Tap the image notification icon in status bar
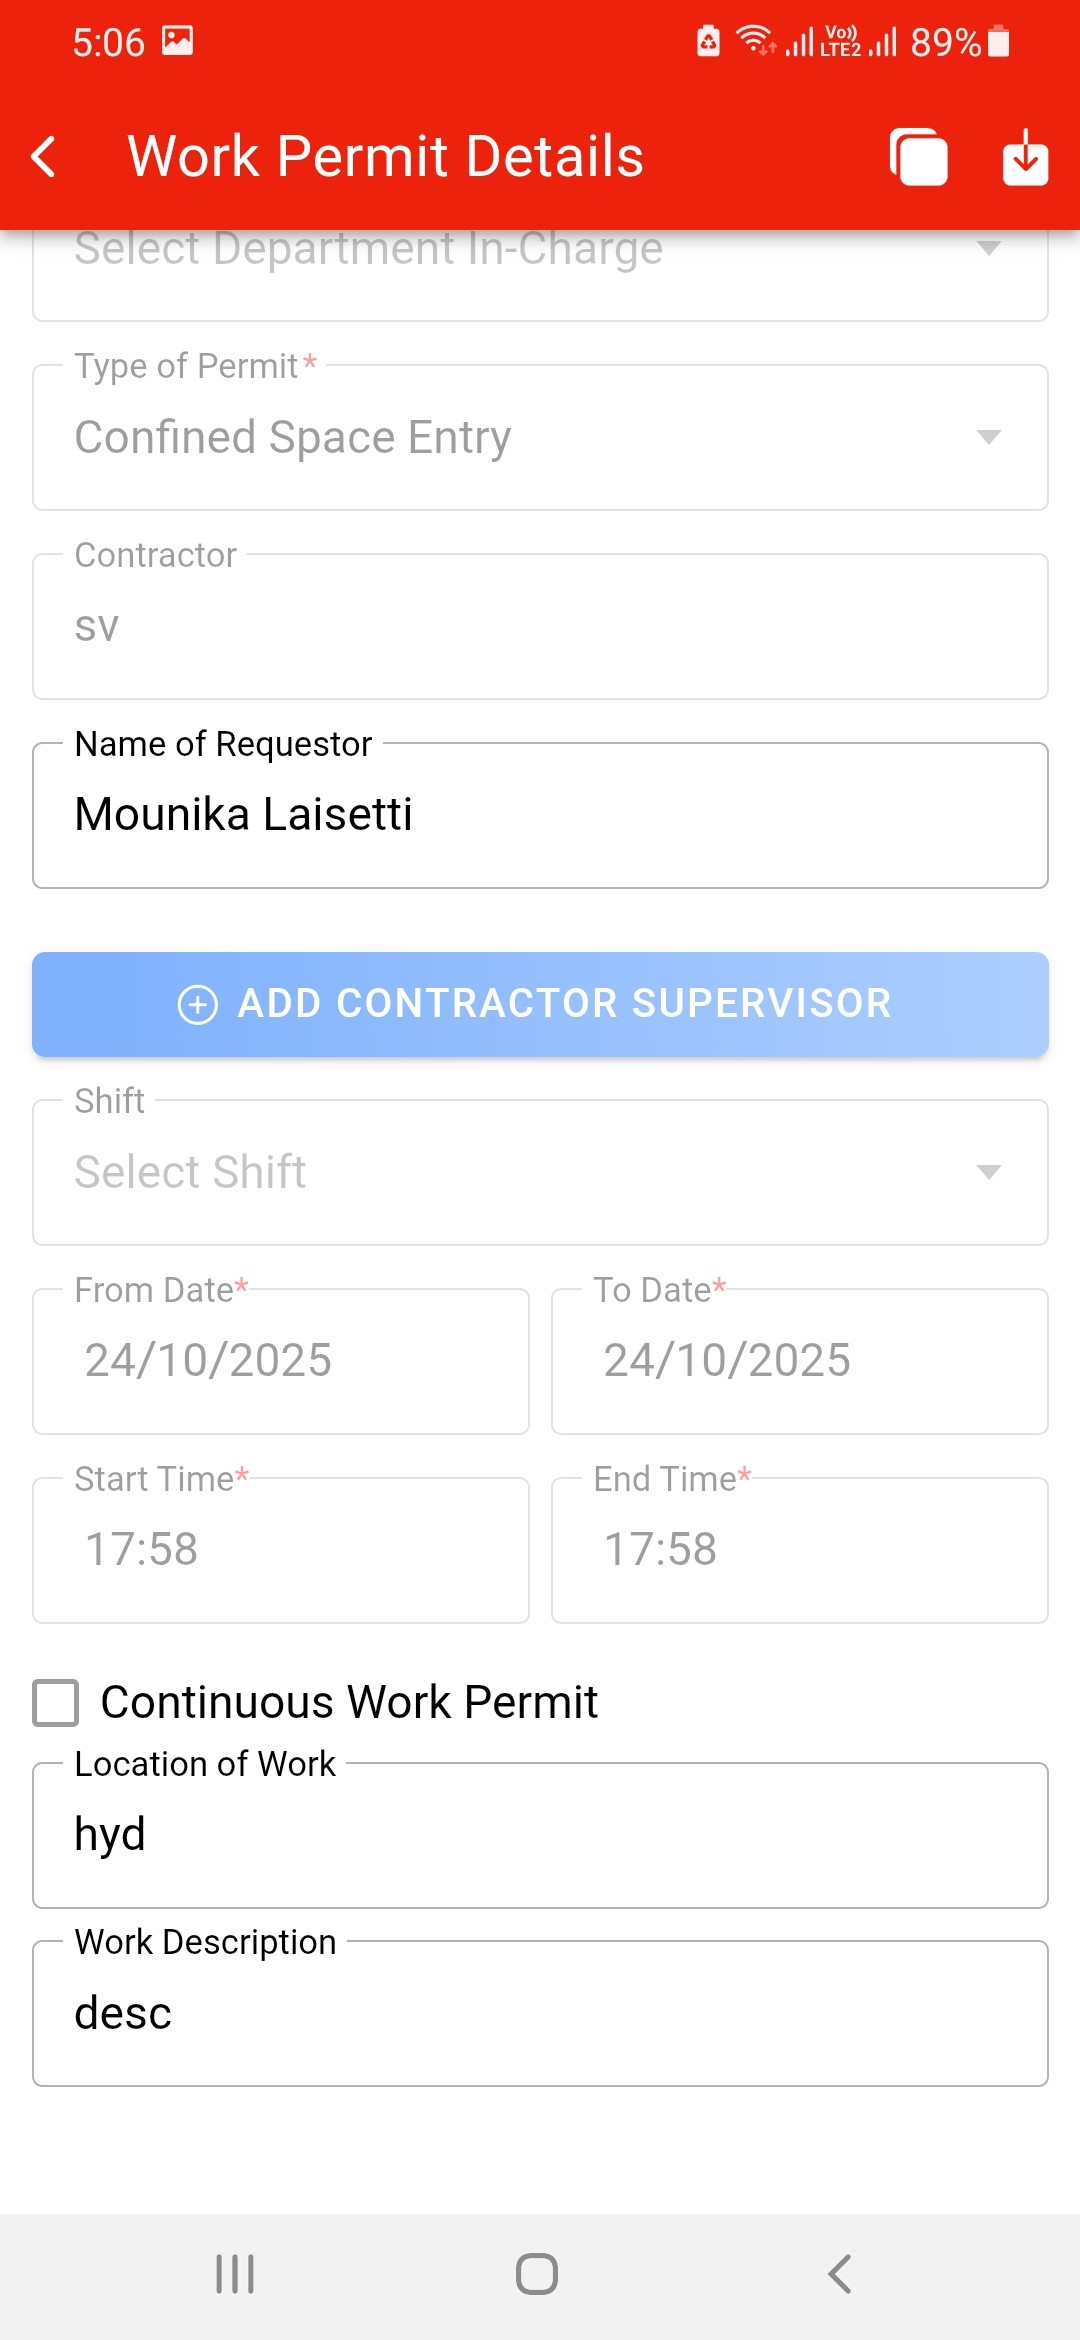Screen dimensions: 1080x2340 coord(177,41)
